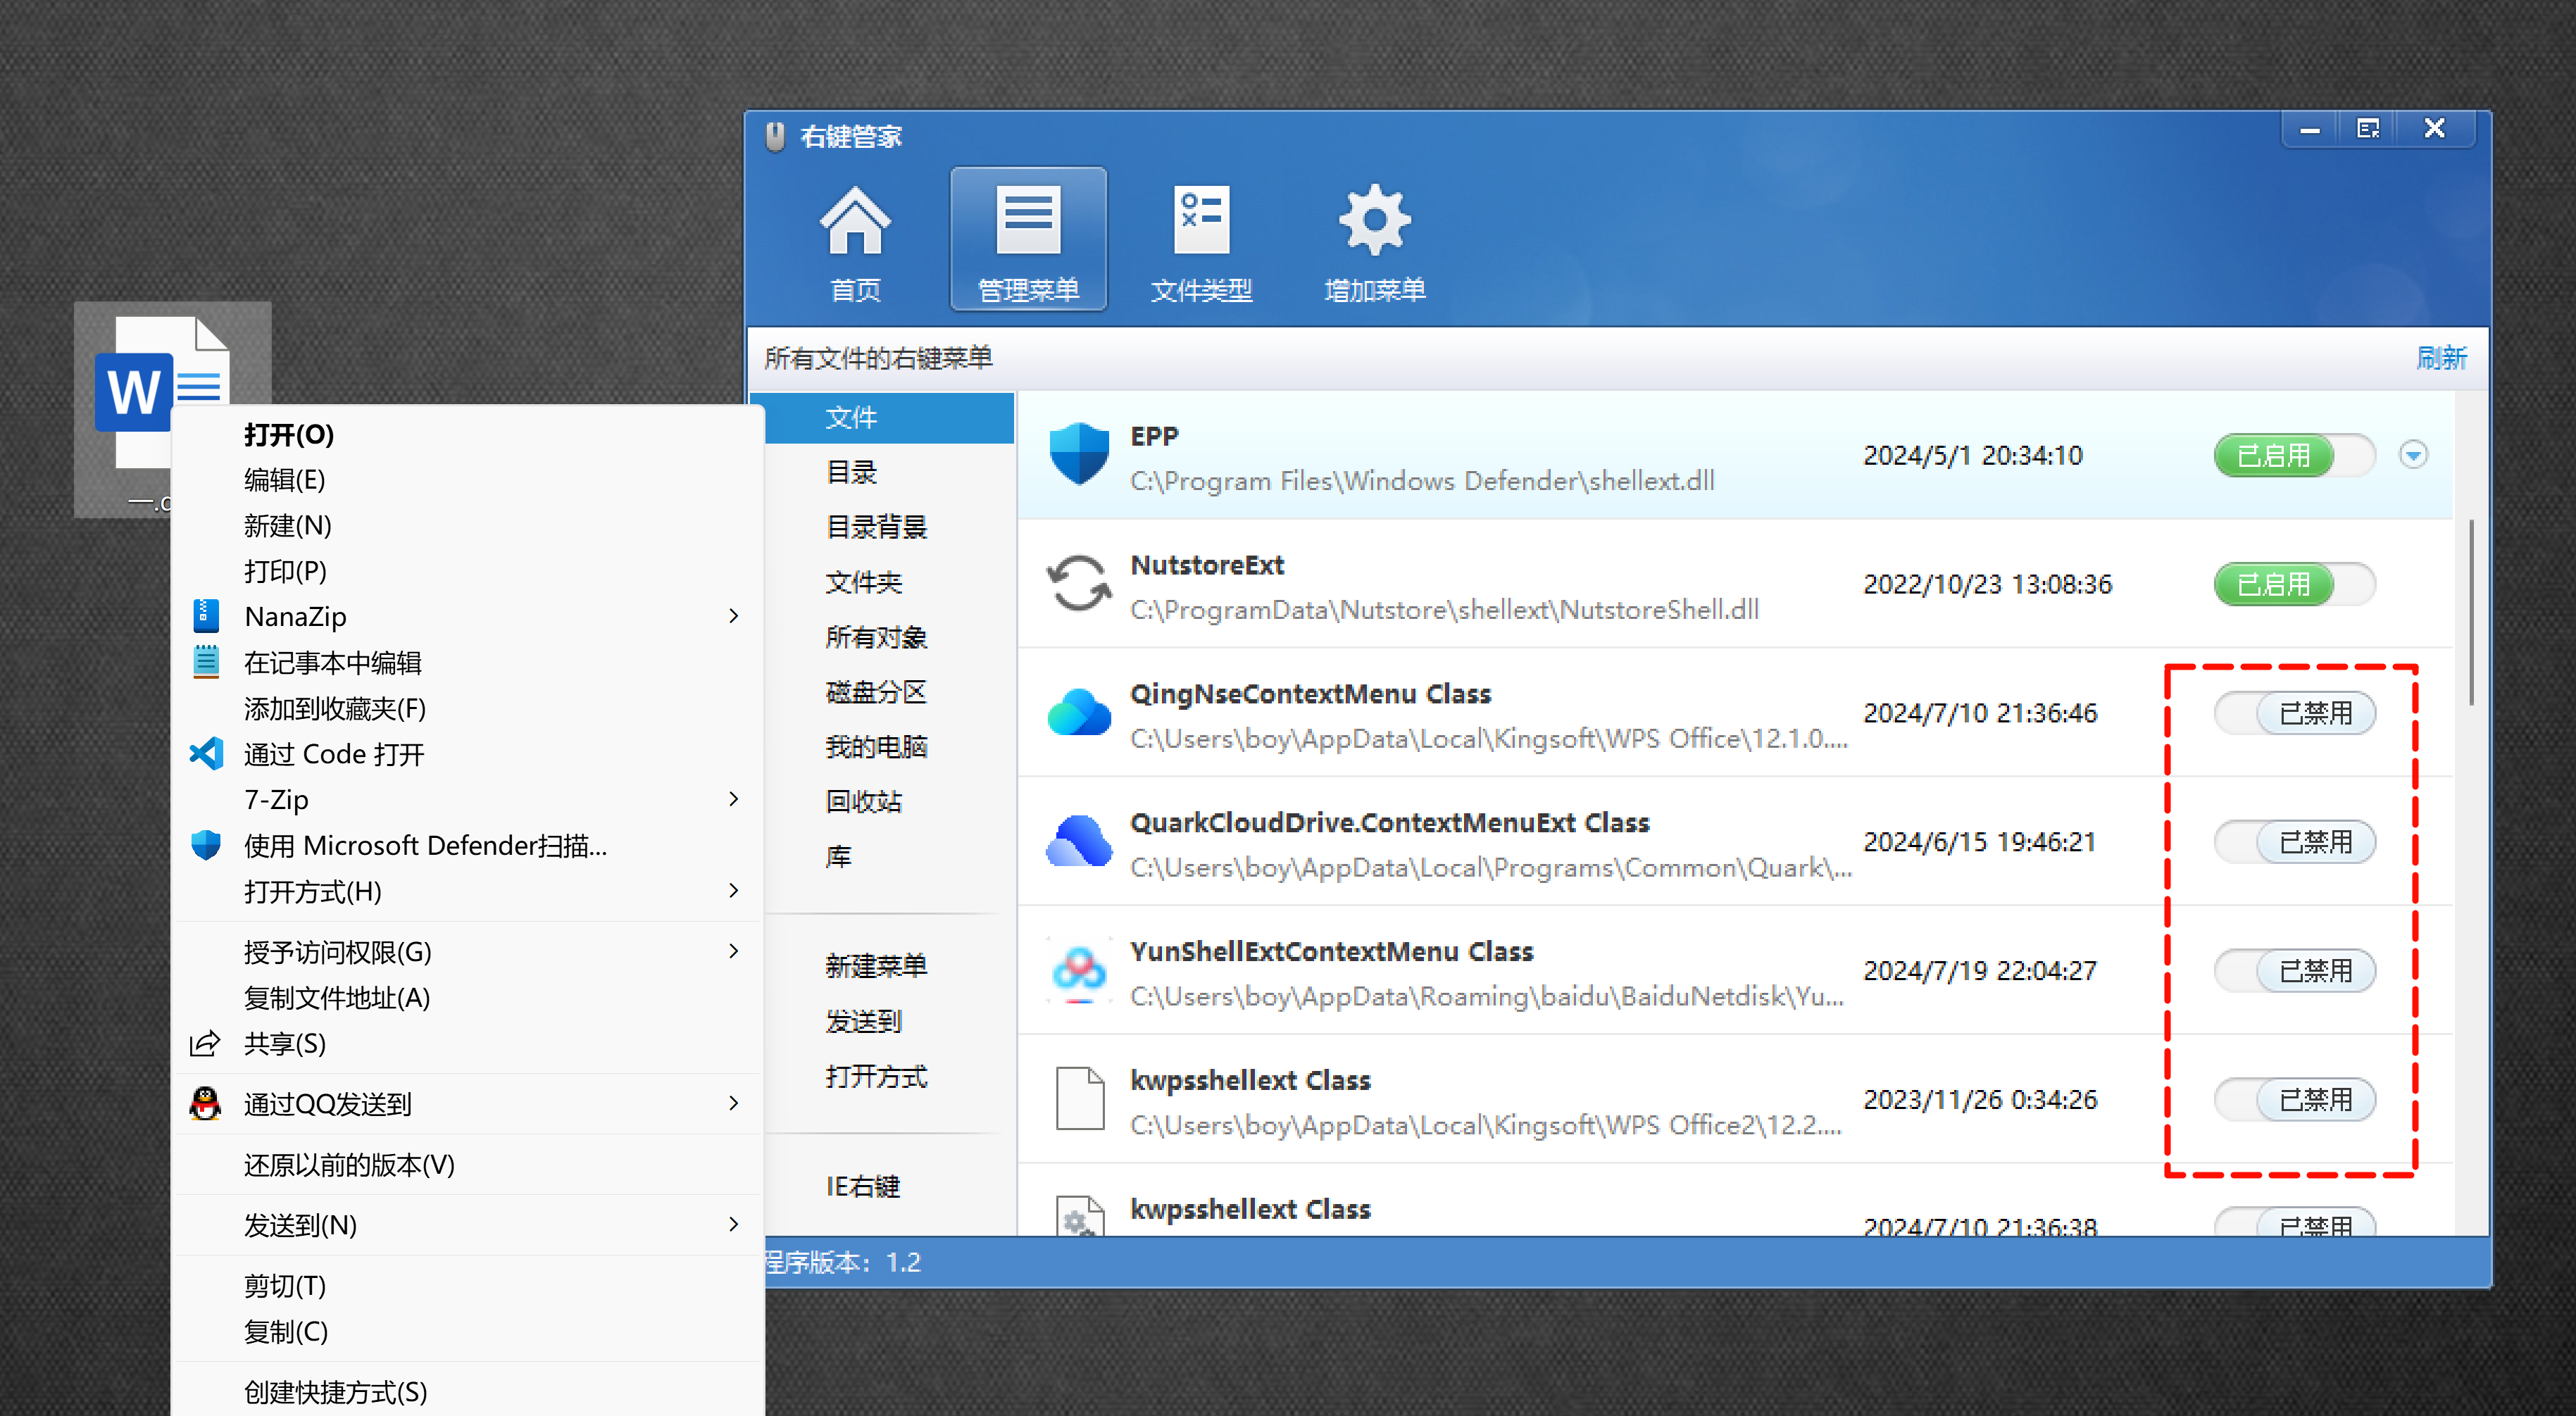Enable the YunShellExtContextMenu Class switch
Screen dimensions: 2576x1416
[2294, 971]
